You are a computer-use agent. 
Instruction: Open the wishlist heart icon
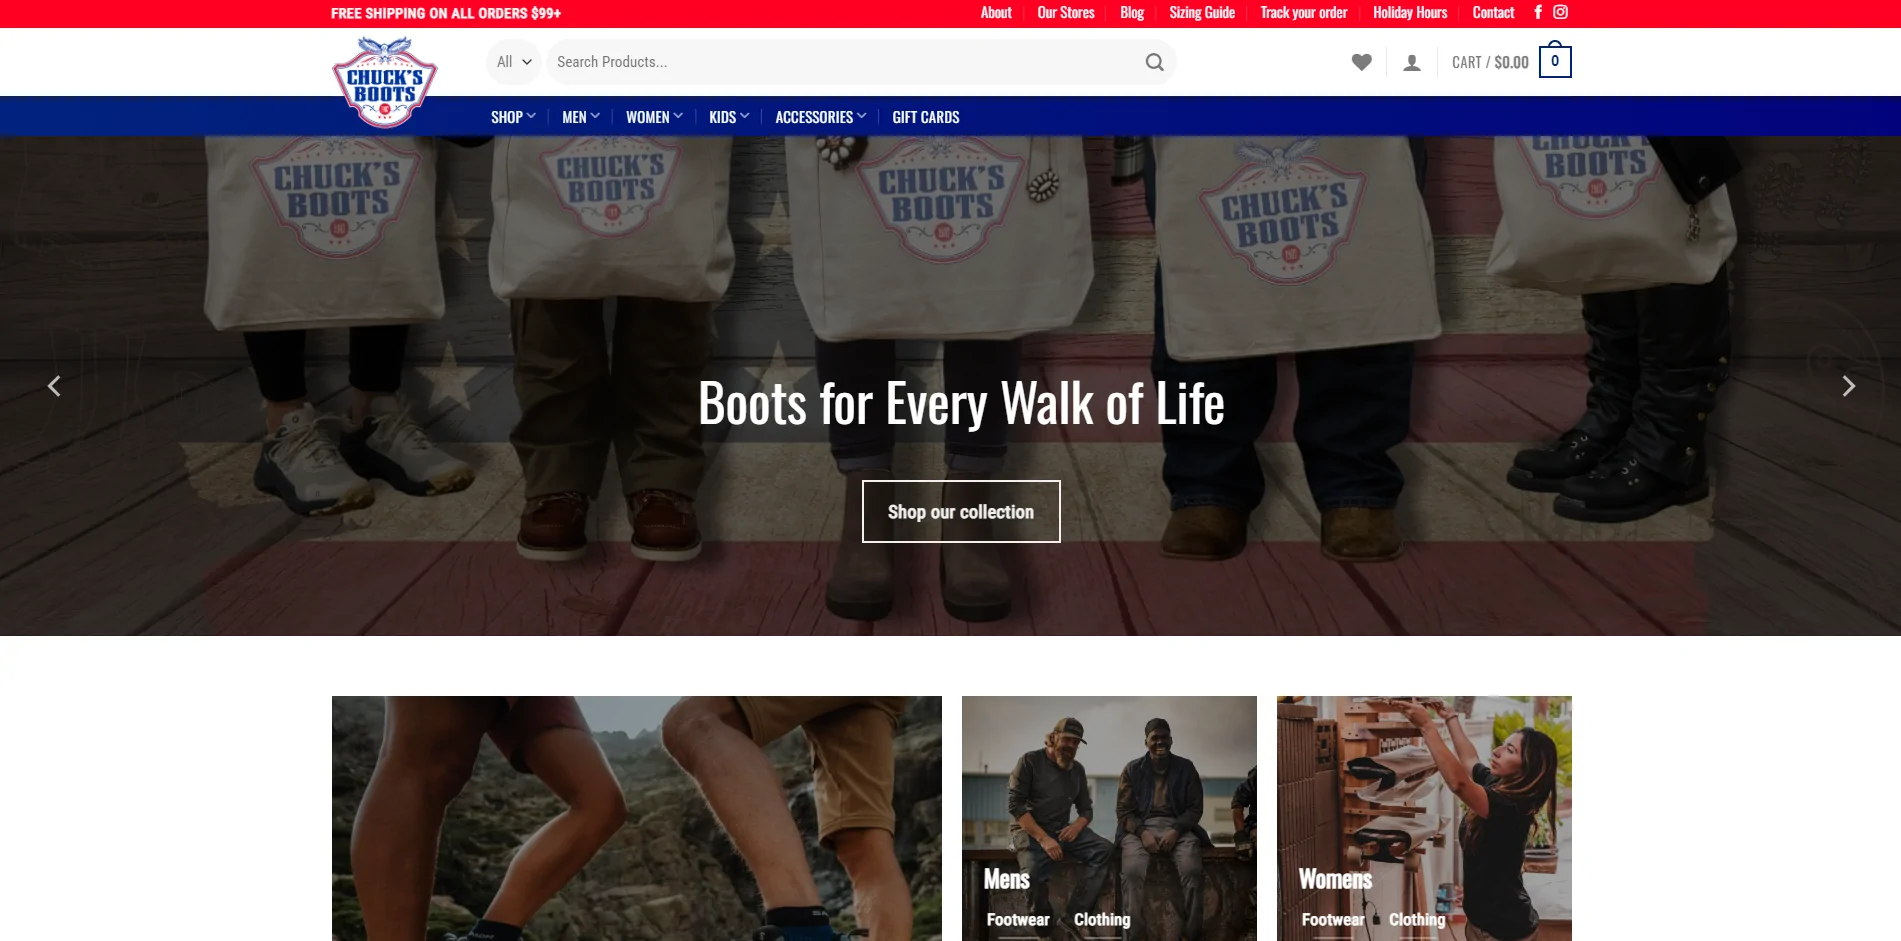click(1361, 62)
